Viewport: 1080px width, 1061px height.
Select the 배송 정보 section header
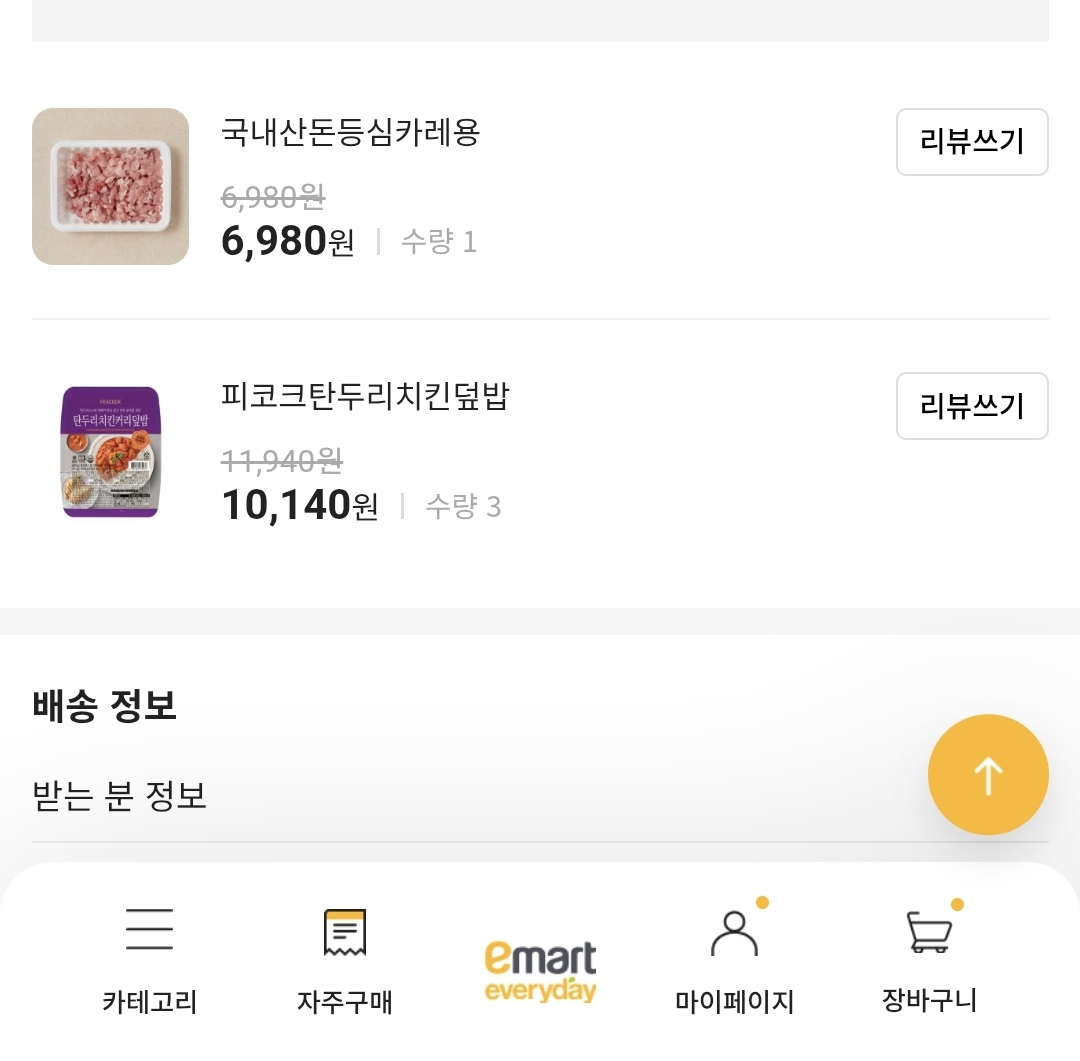point(106,705)
